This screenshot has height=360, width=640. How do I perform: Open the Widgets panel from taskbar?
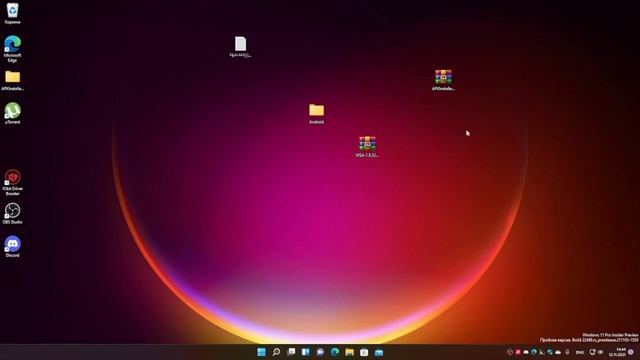pyautogui.click(x=306, y=352)
